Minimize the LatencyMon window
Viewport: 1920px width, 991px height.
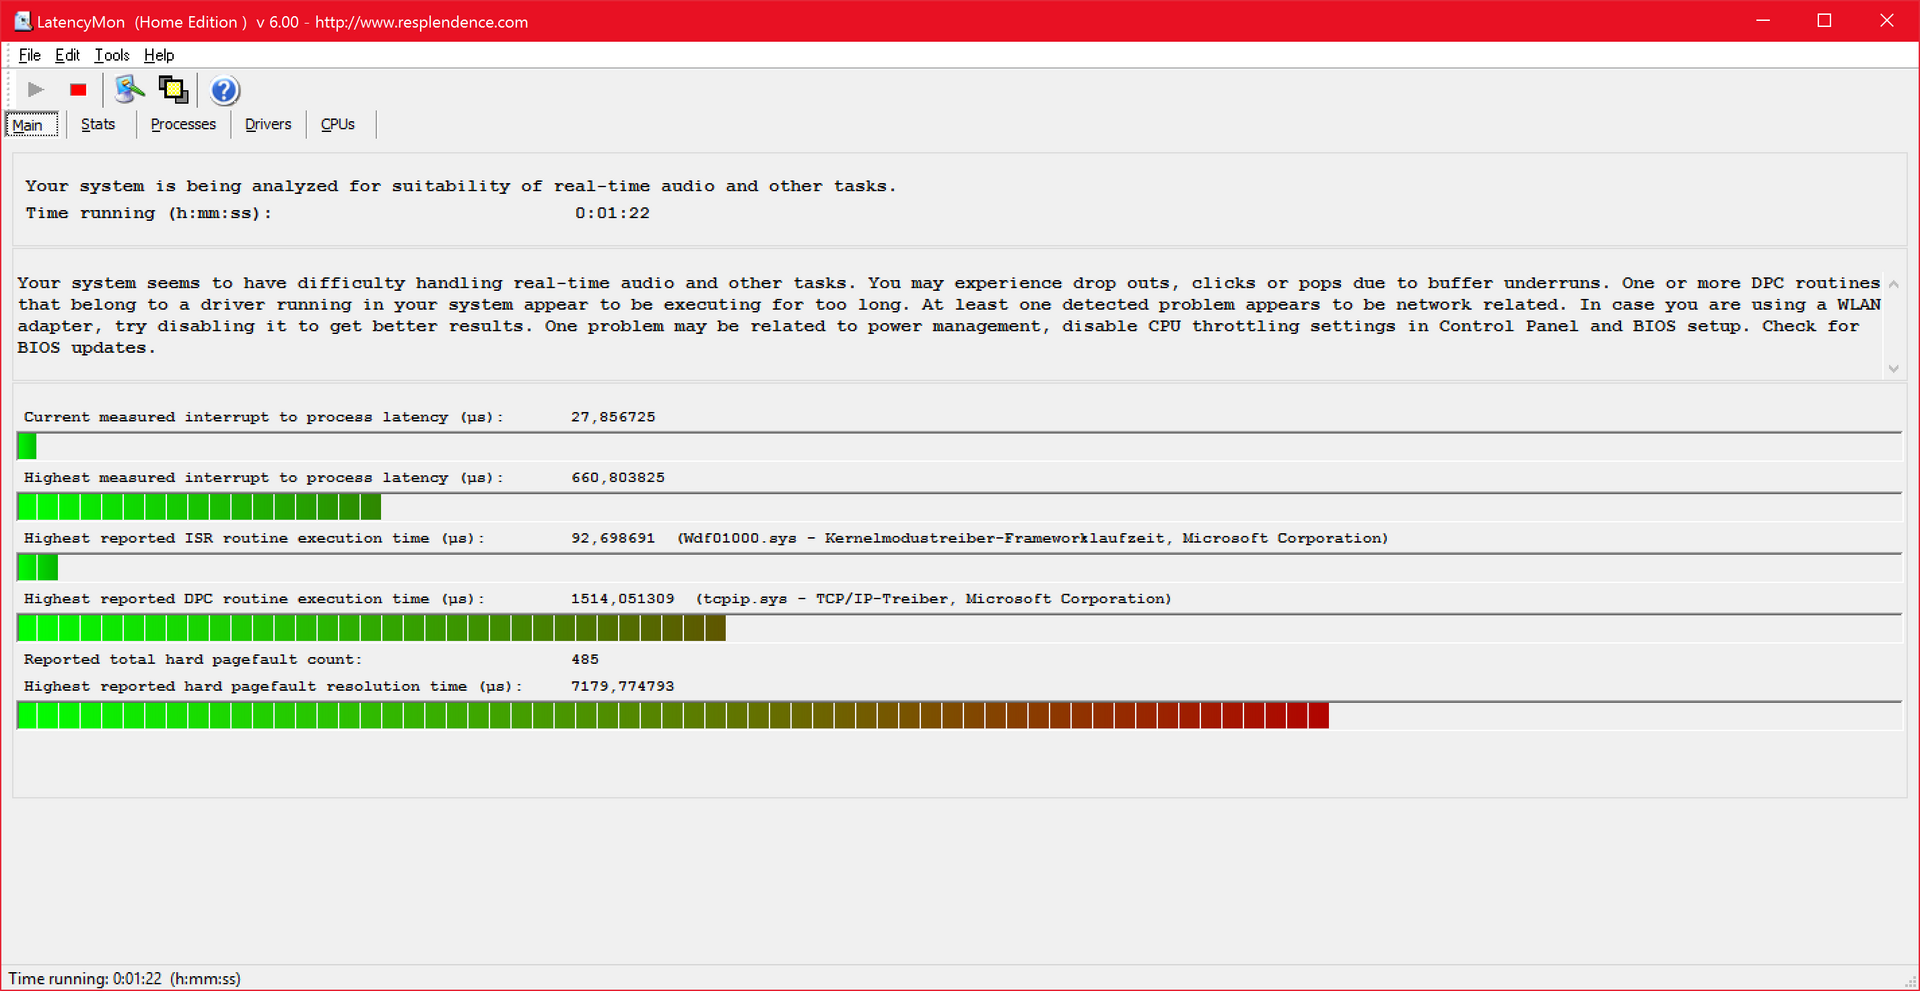pos(1763,21)
